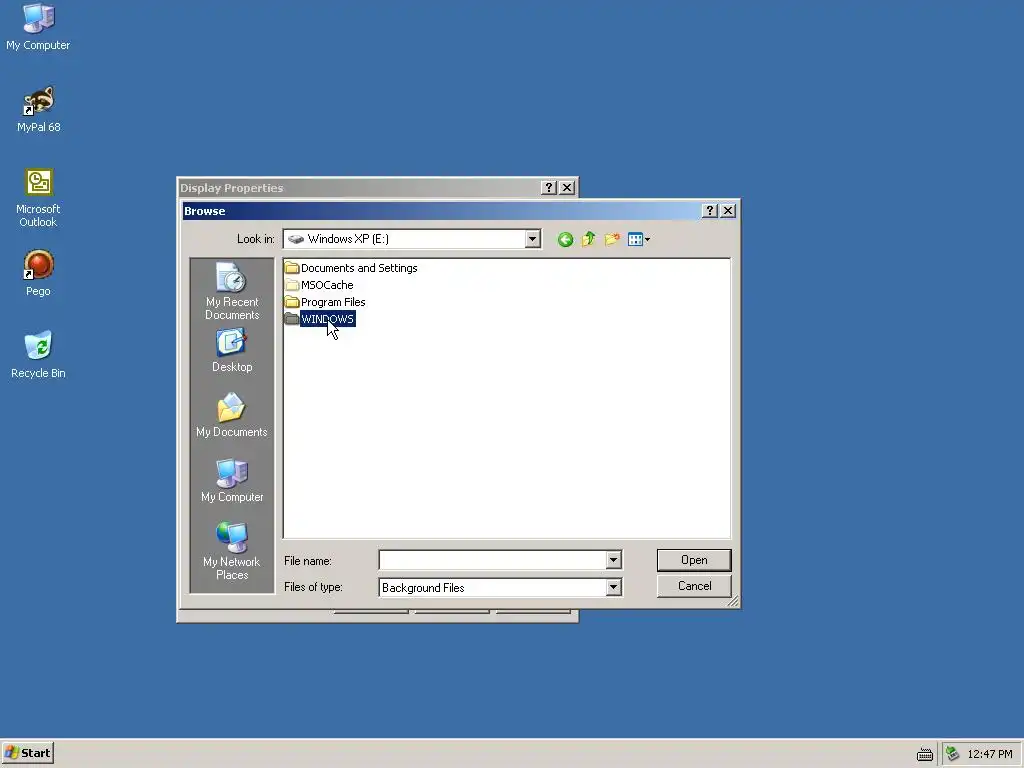1024x768 pixels.
Task: Click the keyboard icon in system tray
Action: click(925, 754)
